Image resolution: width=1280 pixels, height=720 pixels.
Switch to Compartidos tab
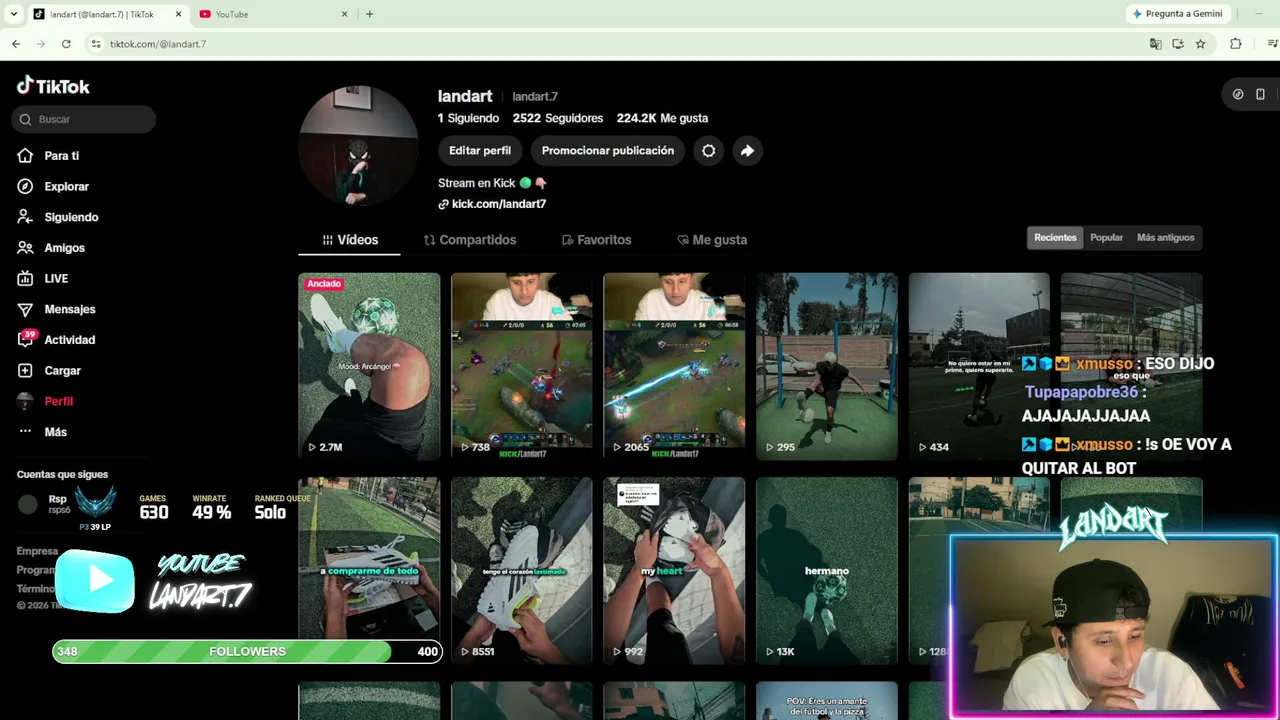470,240
